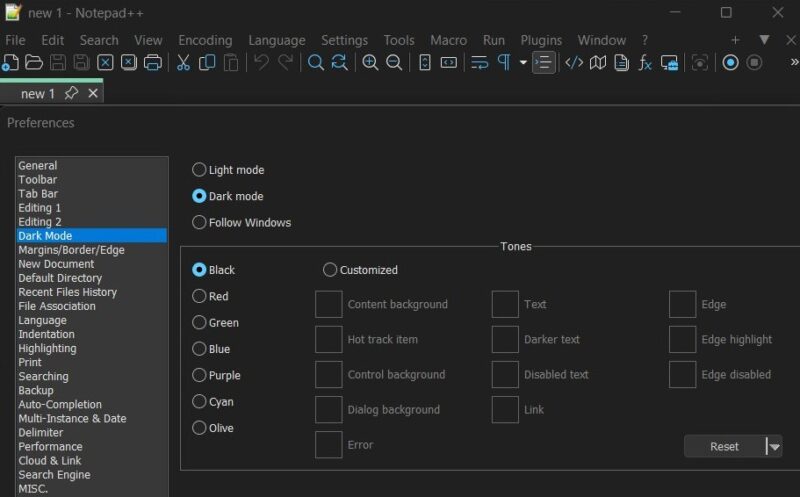
Task: Open the File menu
Action: coord(15,40)
